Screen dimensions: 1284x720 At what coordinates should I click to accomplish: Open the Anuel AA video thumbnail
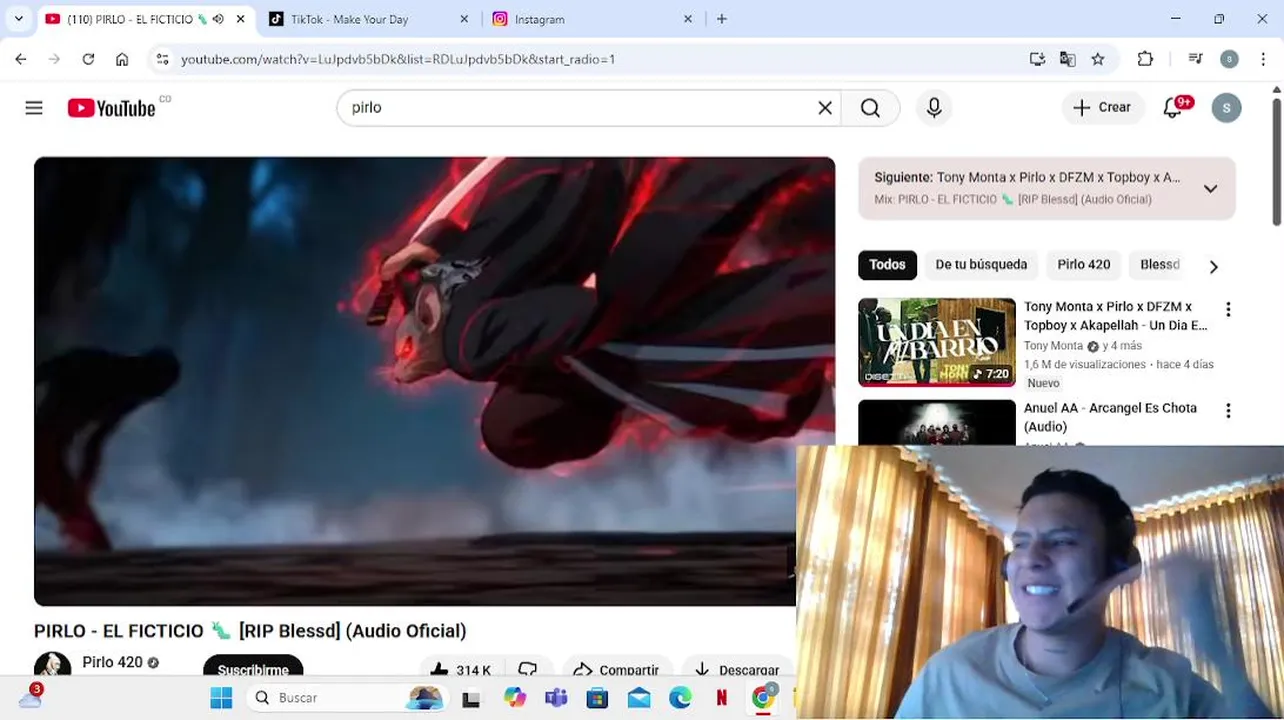tap(937, 422)
